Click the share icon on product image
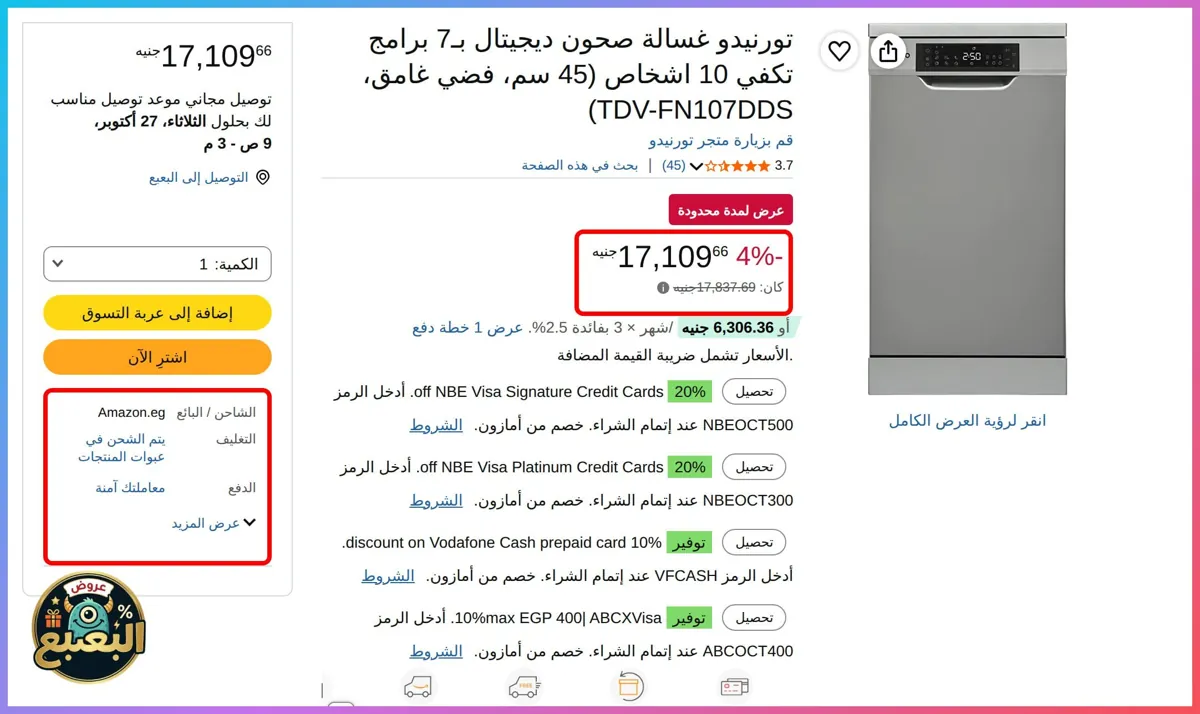Image resolution: width=1200 pixels, height=714 pixels. click(889, 51)
